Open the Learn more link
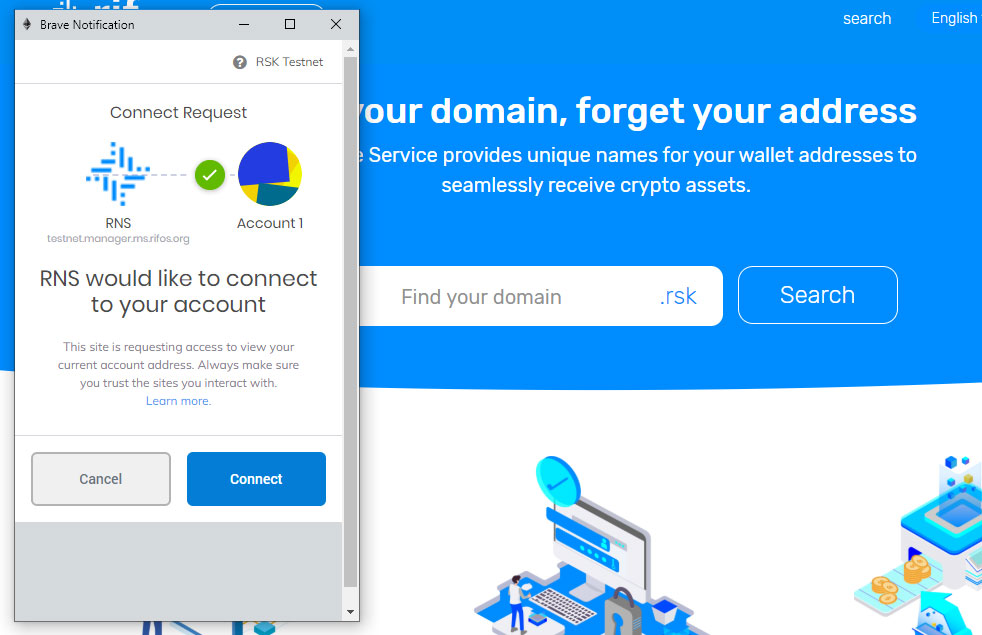The height and width of the screenshot is (635, 982). (x=178, y=401)
